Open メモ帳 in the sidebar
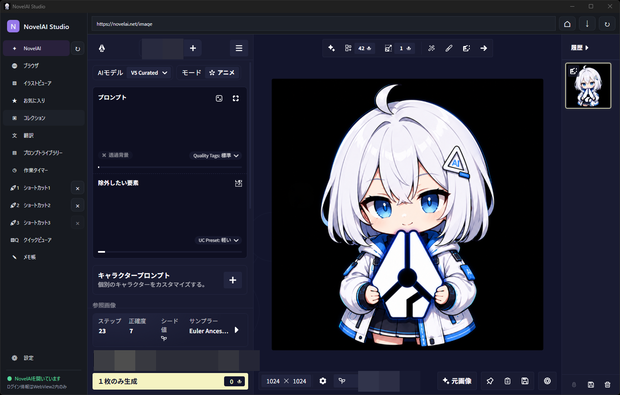The width and height of the screenshot is (620, 395). pyautogui.click(x=43, y=257)
